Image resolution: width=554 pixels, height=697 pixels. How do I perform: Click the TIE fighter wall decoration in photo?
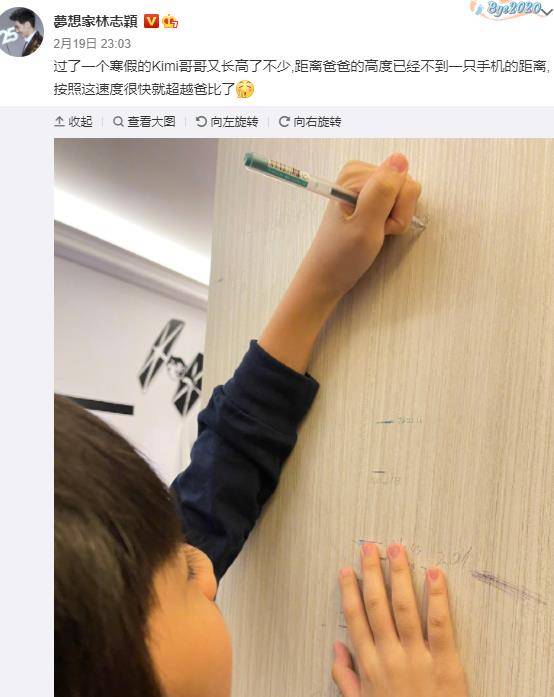click(172, 368)
